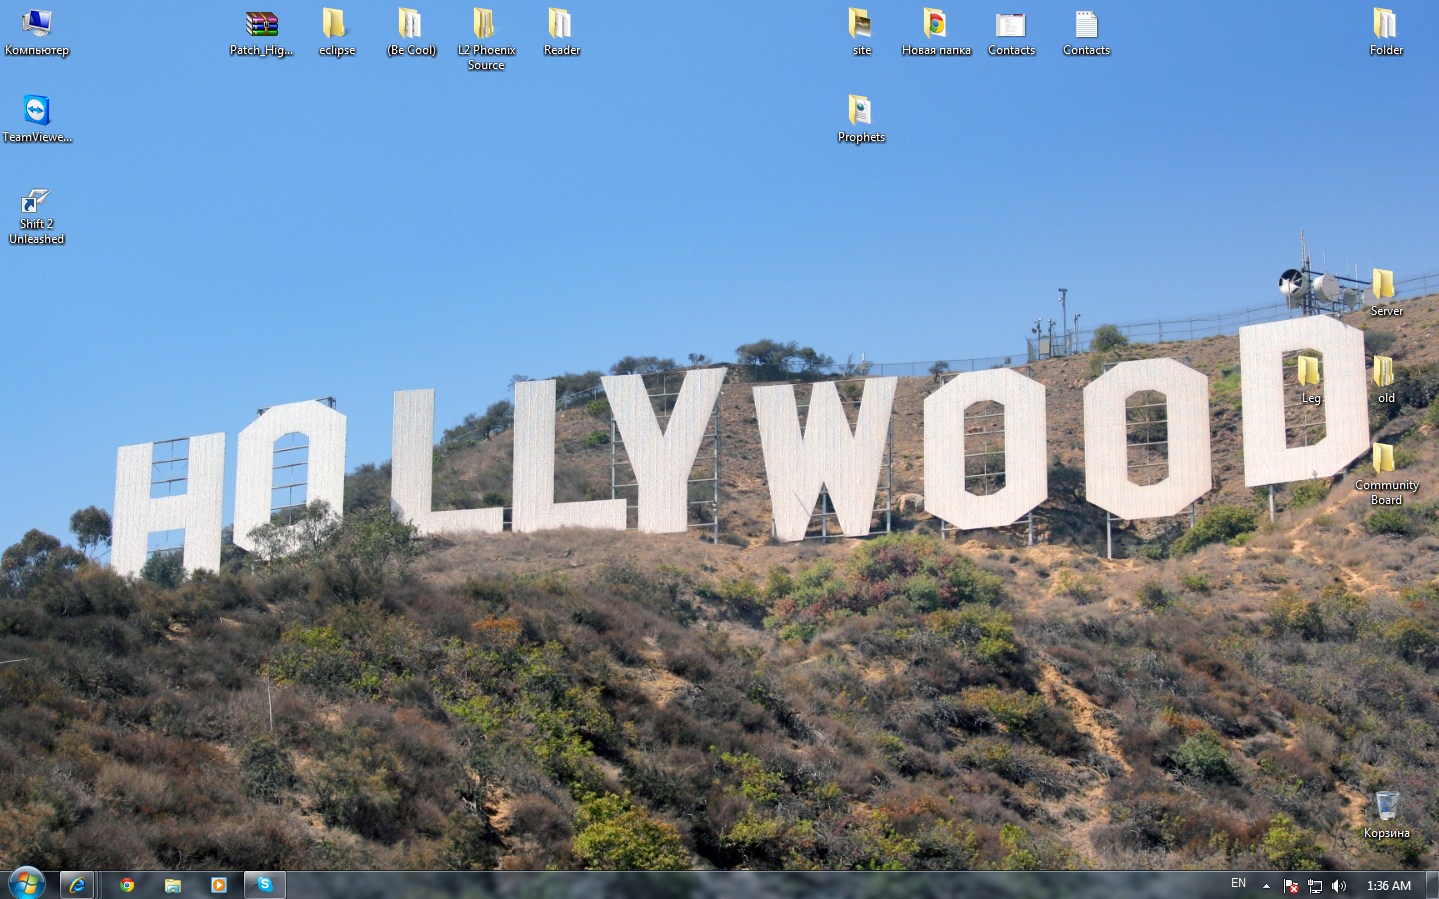Launch Internet Explorer from the taskbar
Screen dimensions: 1439x899
click(x=77, y=885)
